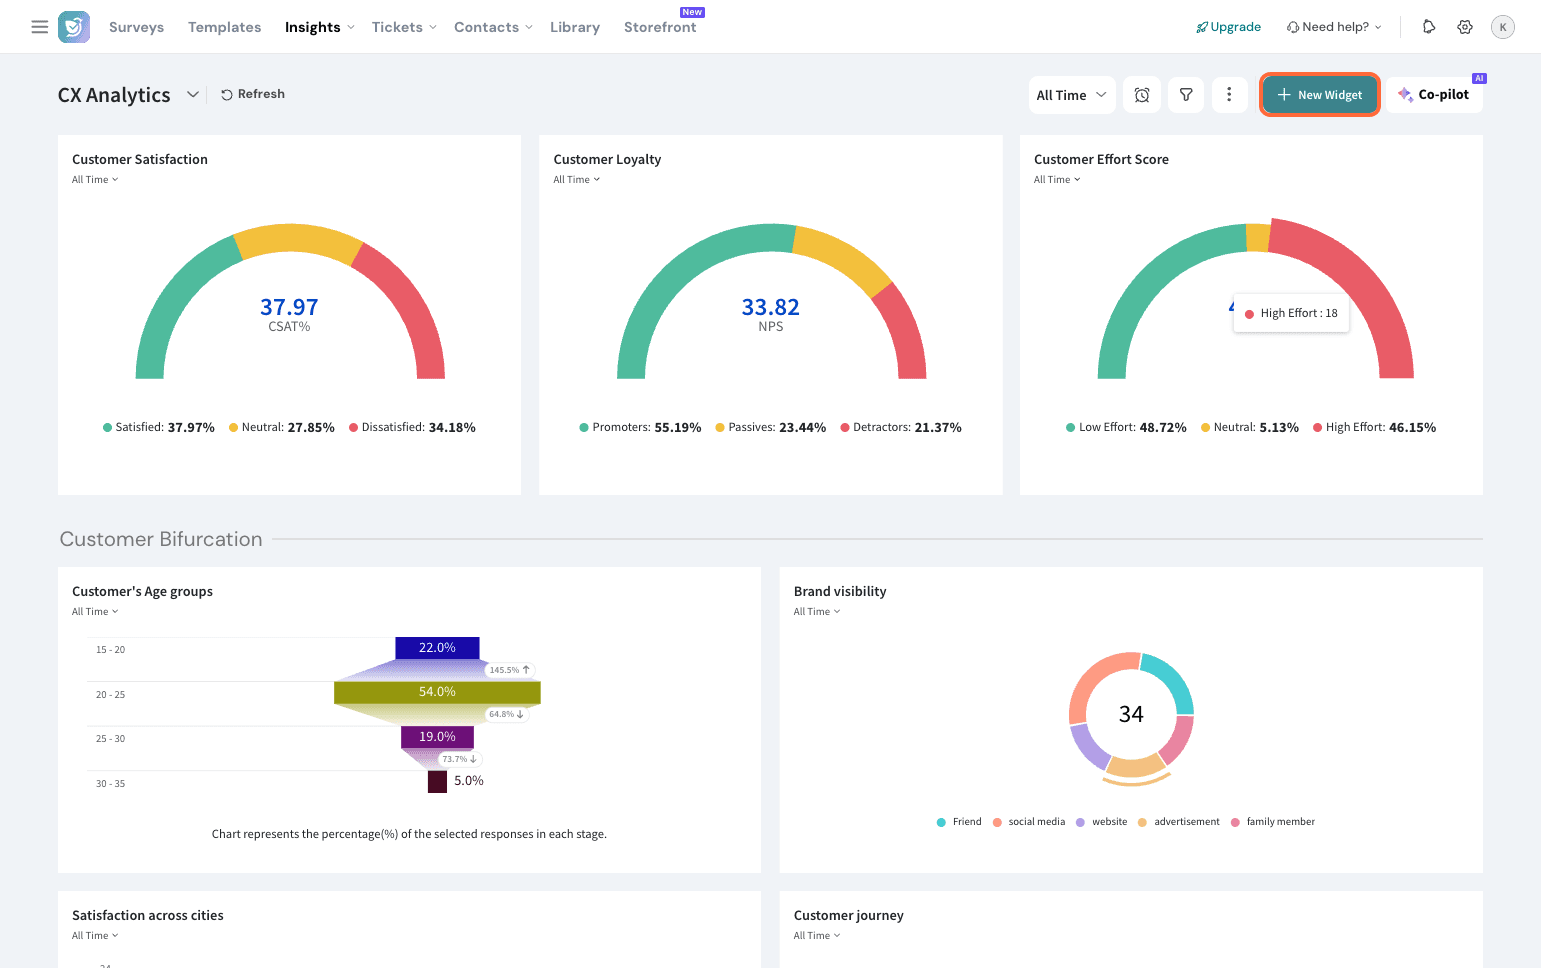Open the All Time dashboard range dropdown

click(x=1071, y=95)
